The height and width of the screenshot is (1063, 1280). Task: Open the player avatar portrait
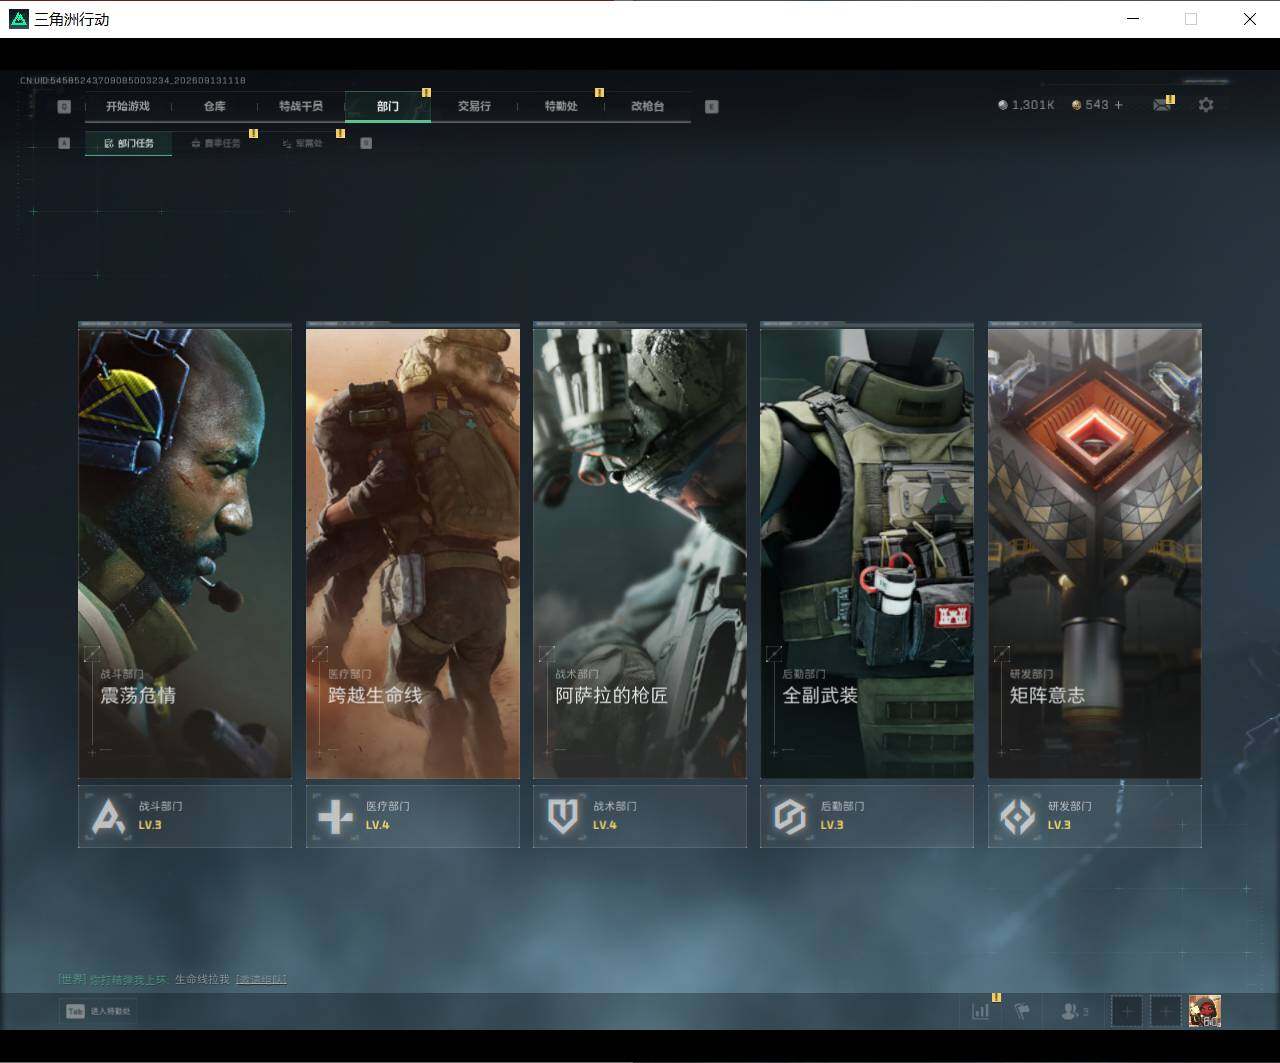point(1204,1011)
